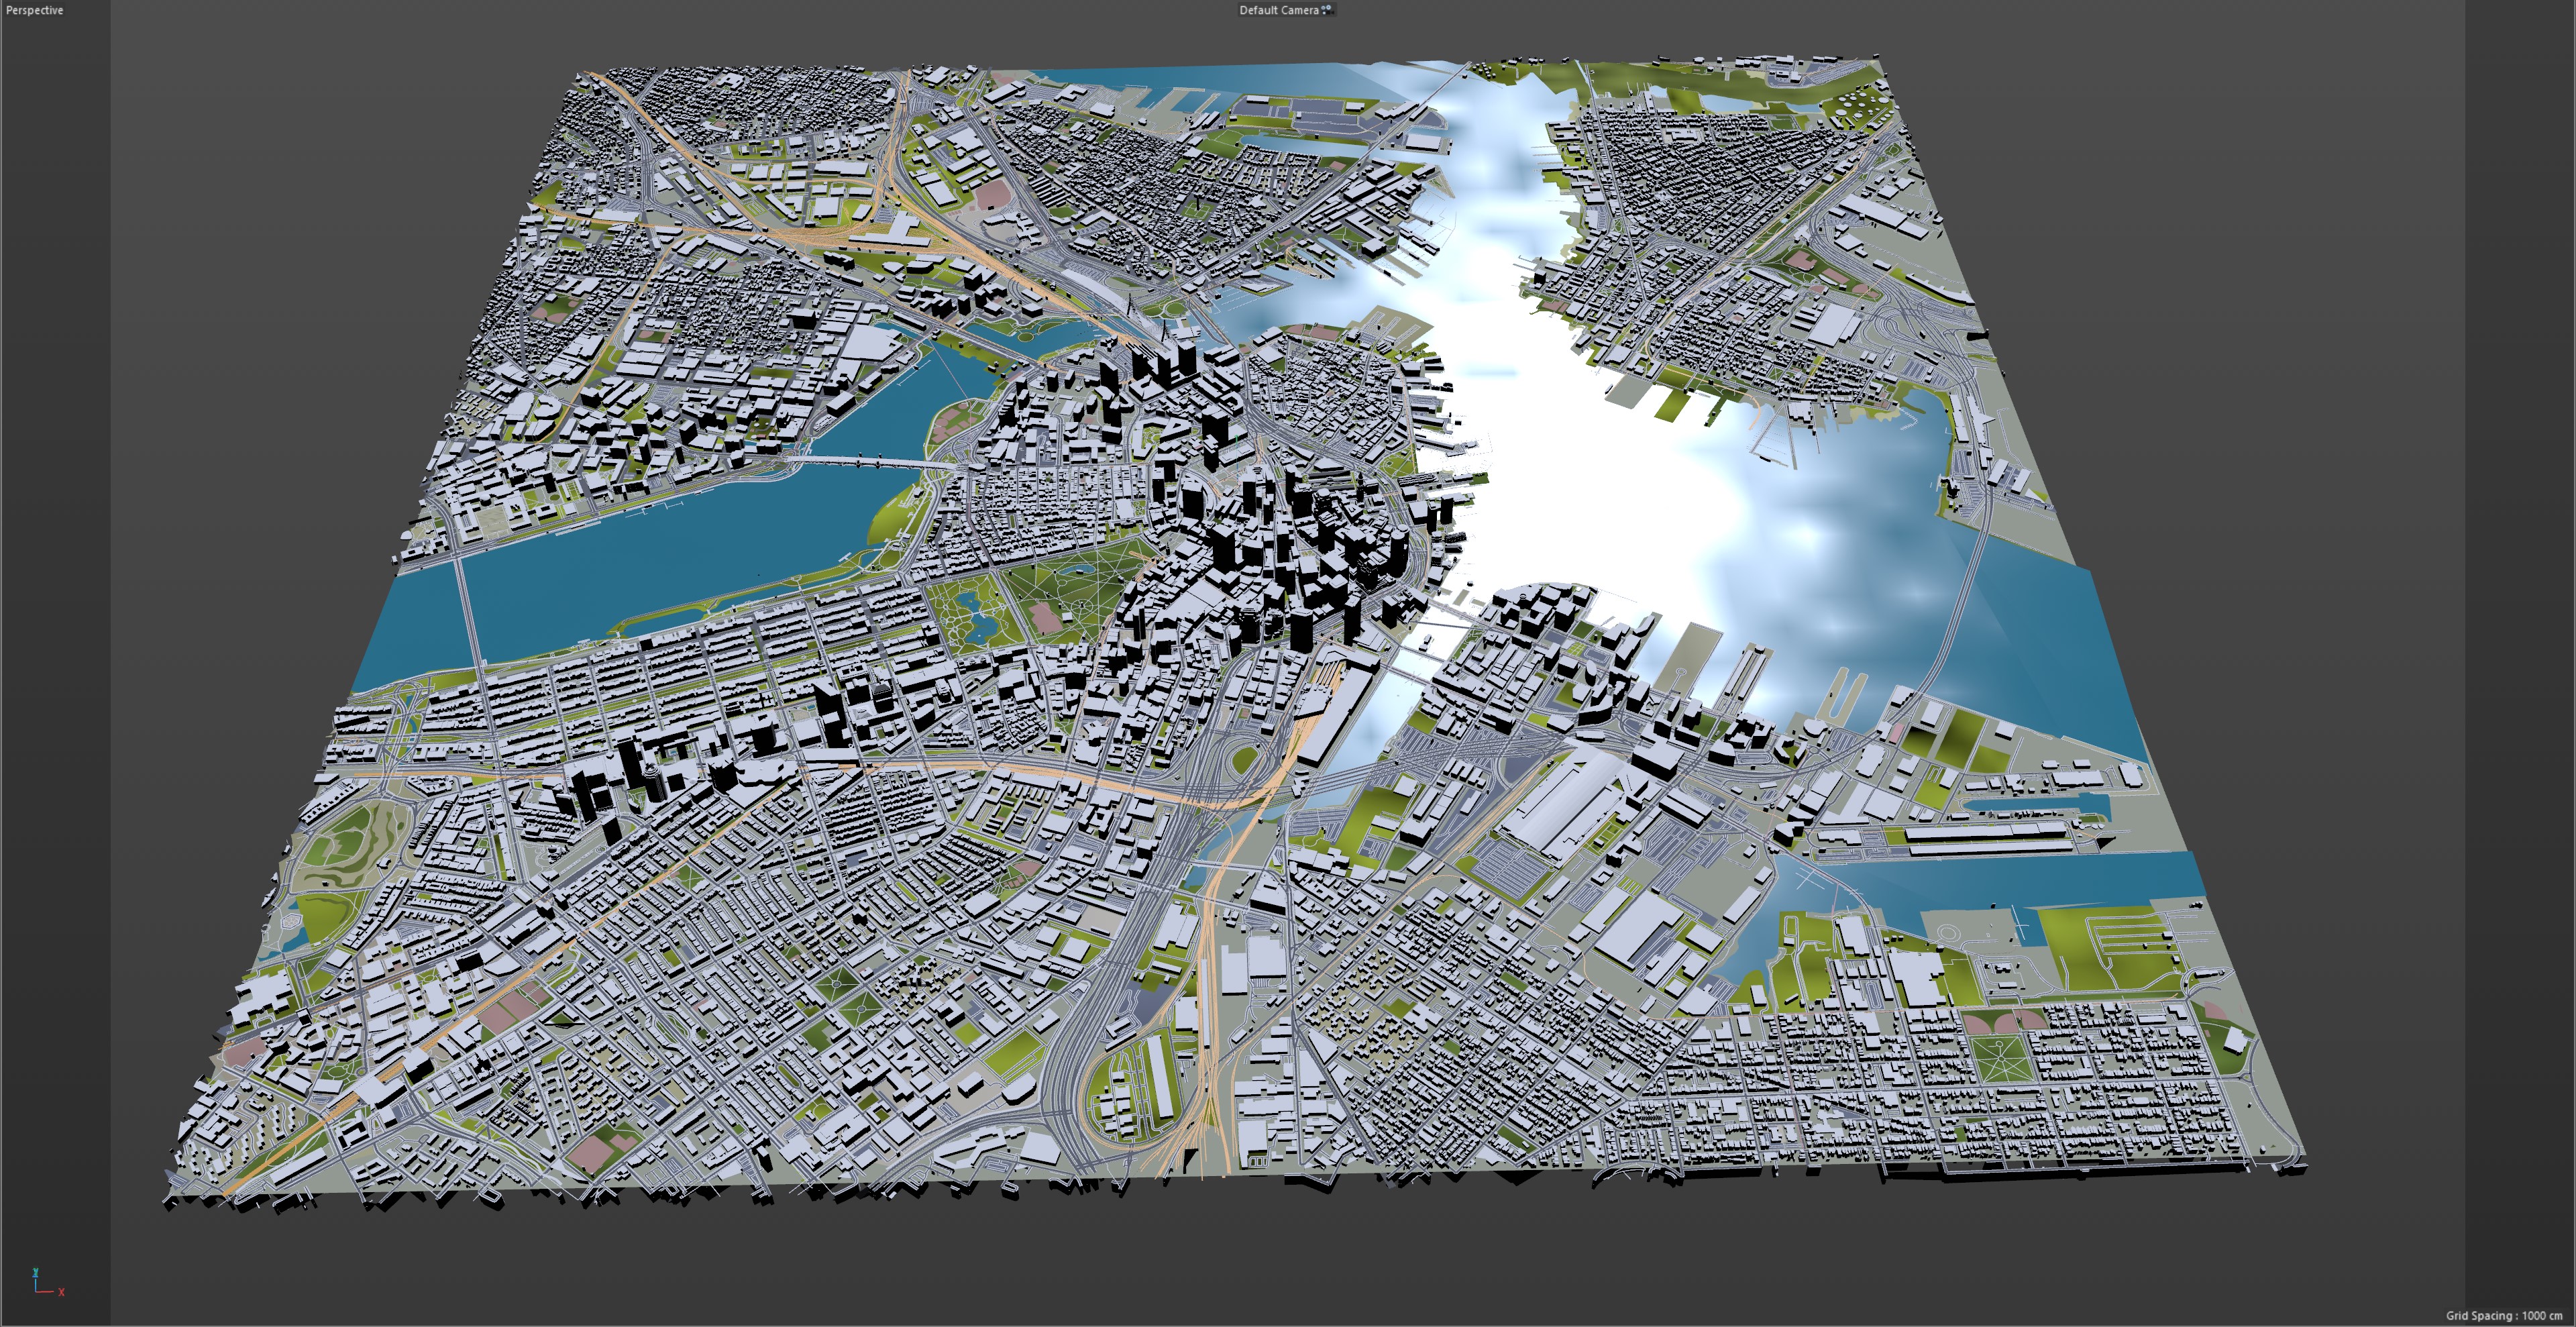Open the Perspective projection menu label
2576x1327 pixels.
(x=34, y=10)
